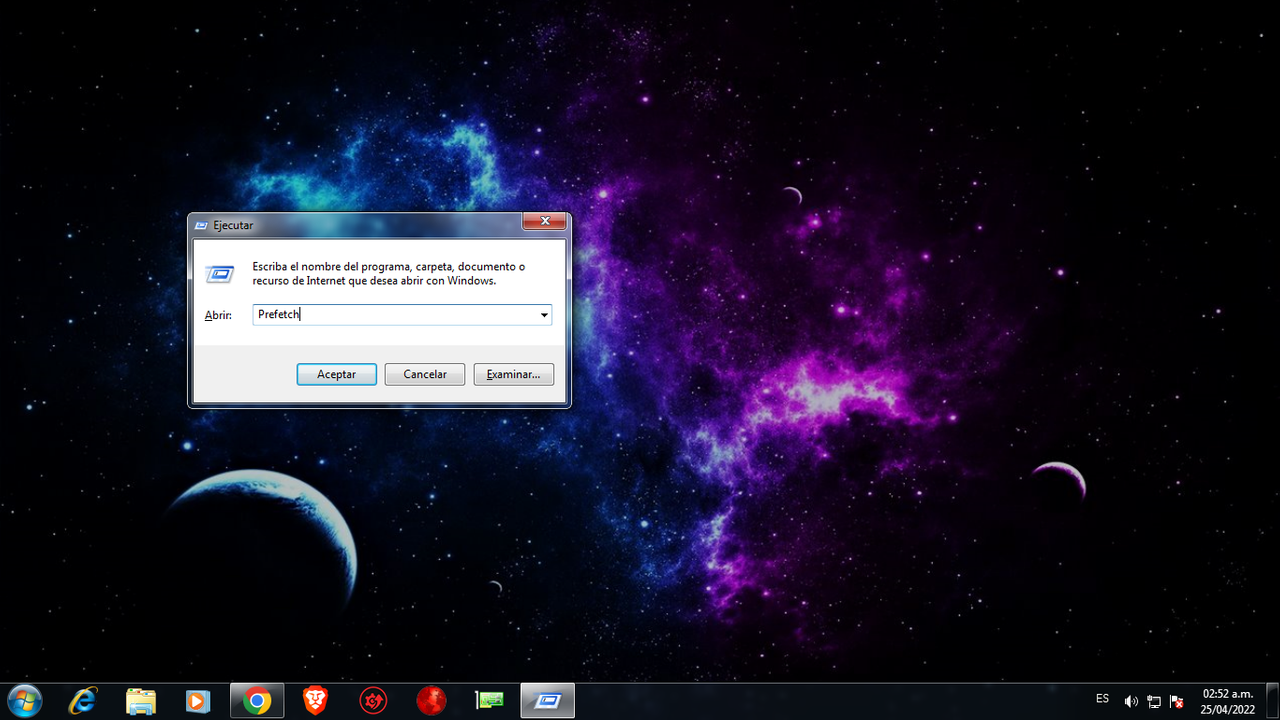Close the Ejecutar dialog with X
The width and height of the screenshot is (1280, 720).
[545, 221]
